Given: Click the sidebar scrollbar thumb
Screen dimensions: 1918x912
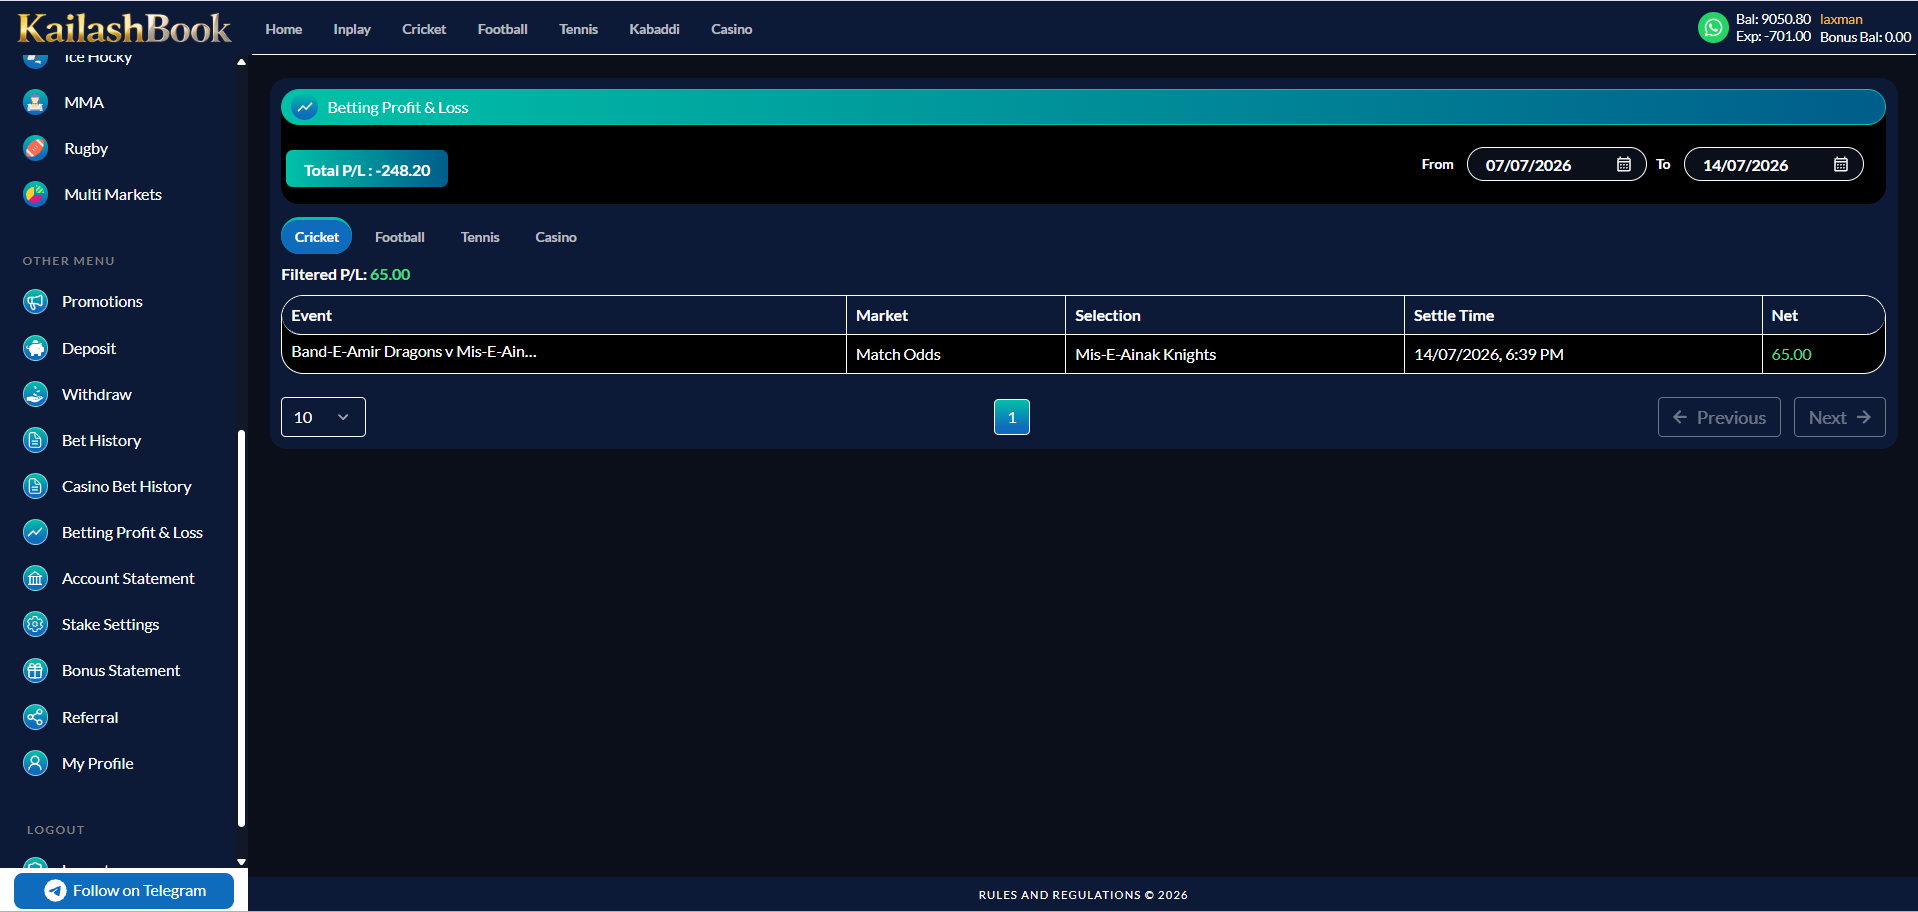Looking at the screenshot, I should coord(241,628).
